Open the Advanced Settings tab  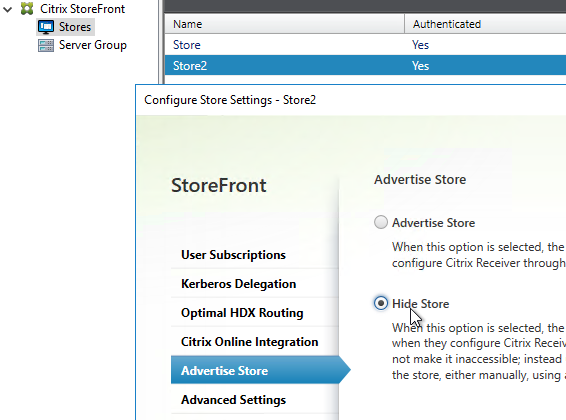pos(254,399)
